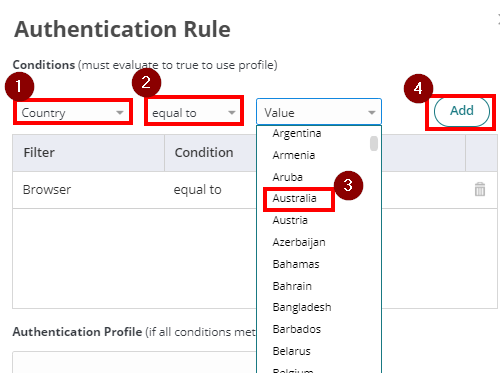
Task: Pick Barbados as the country value
Action: (x=297, y=329)
